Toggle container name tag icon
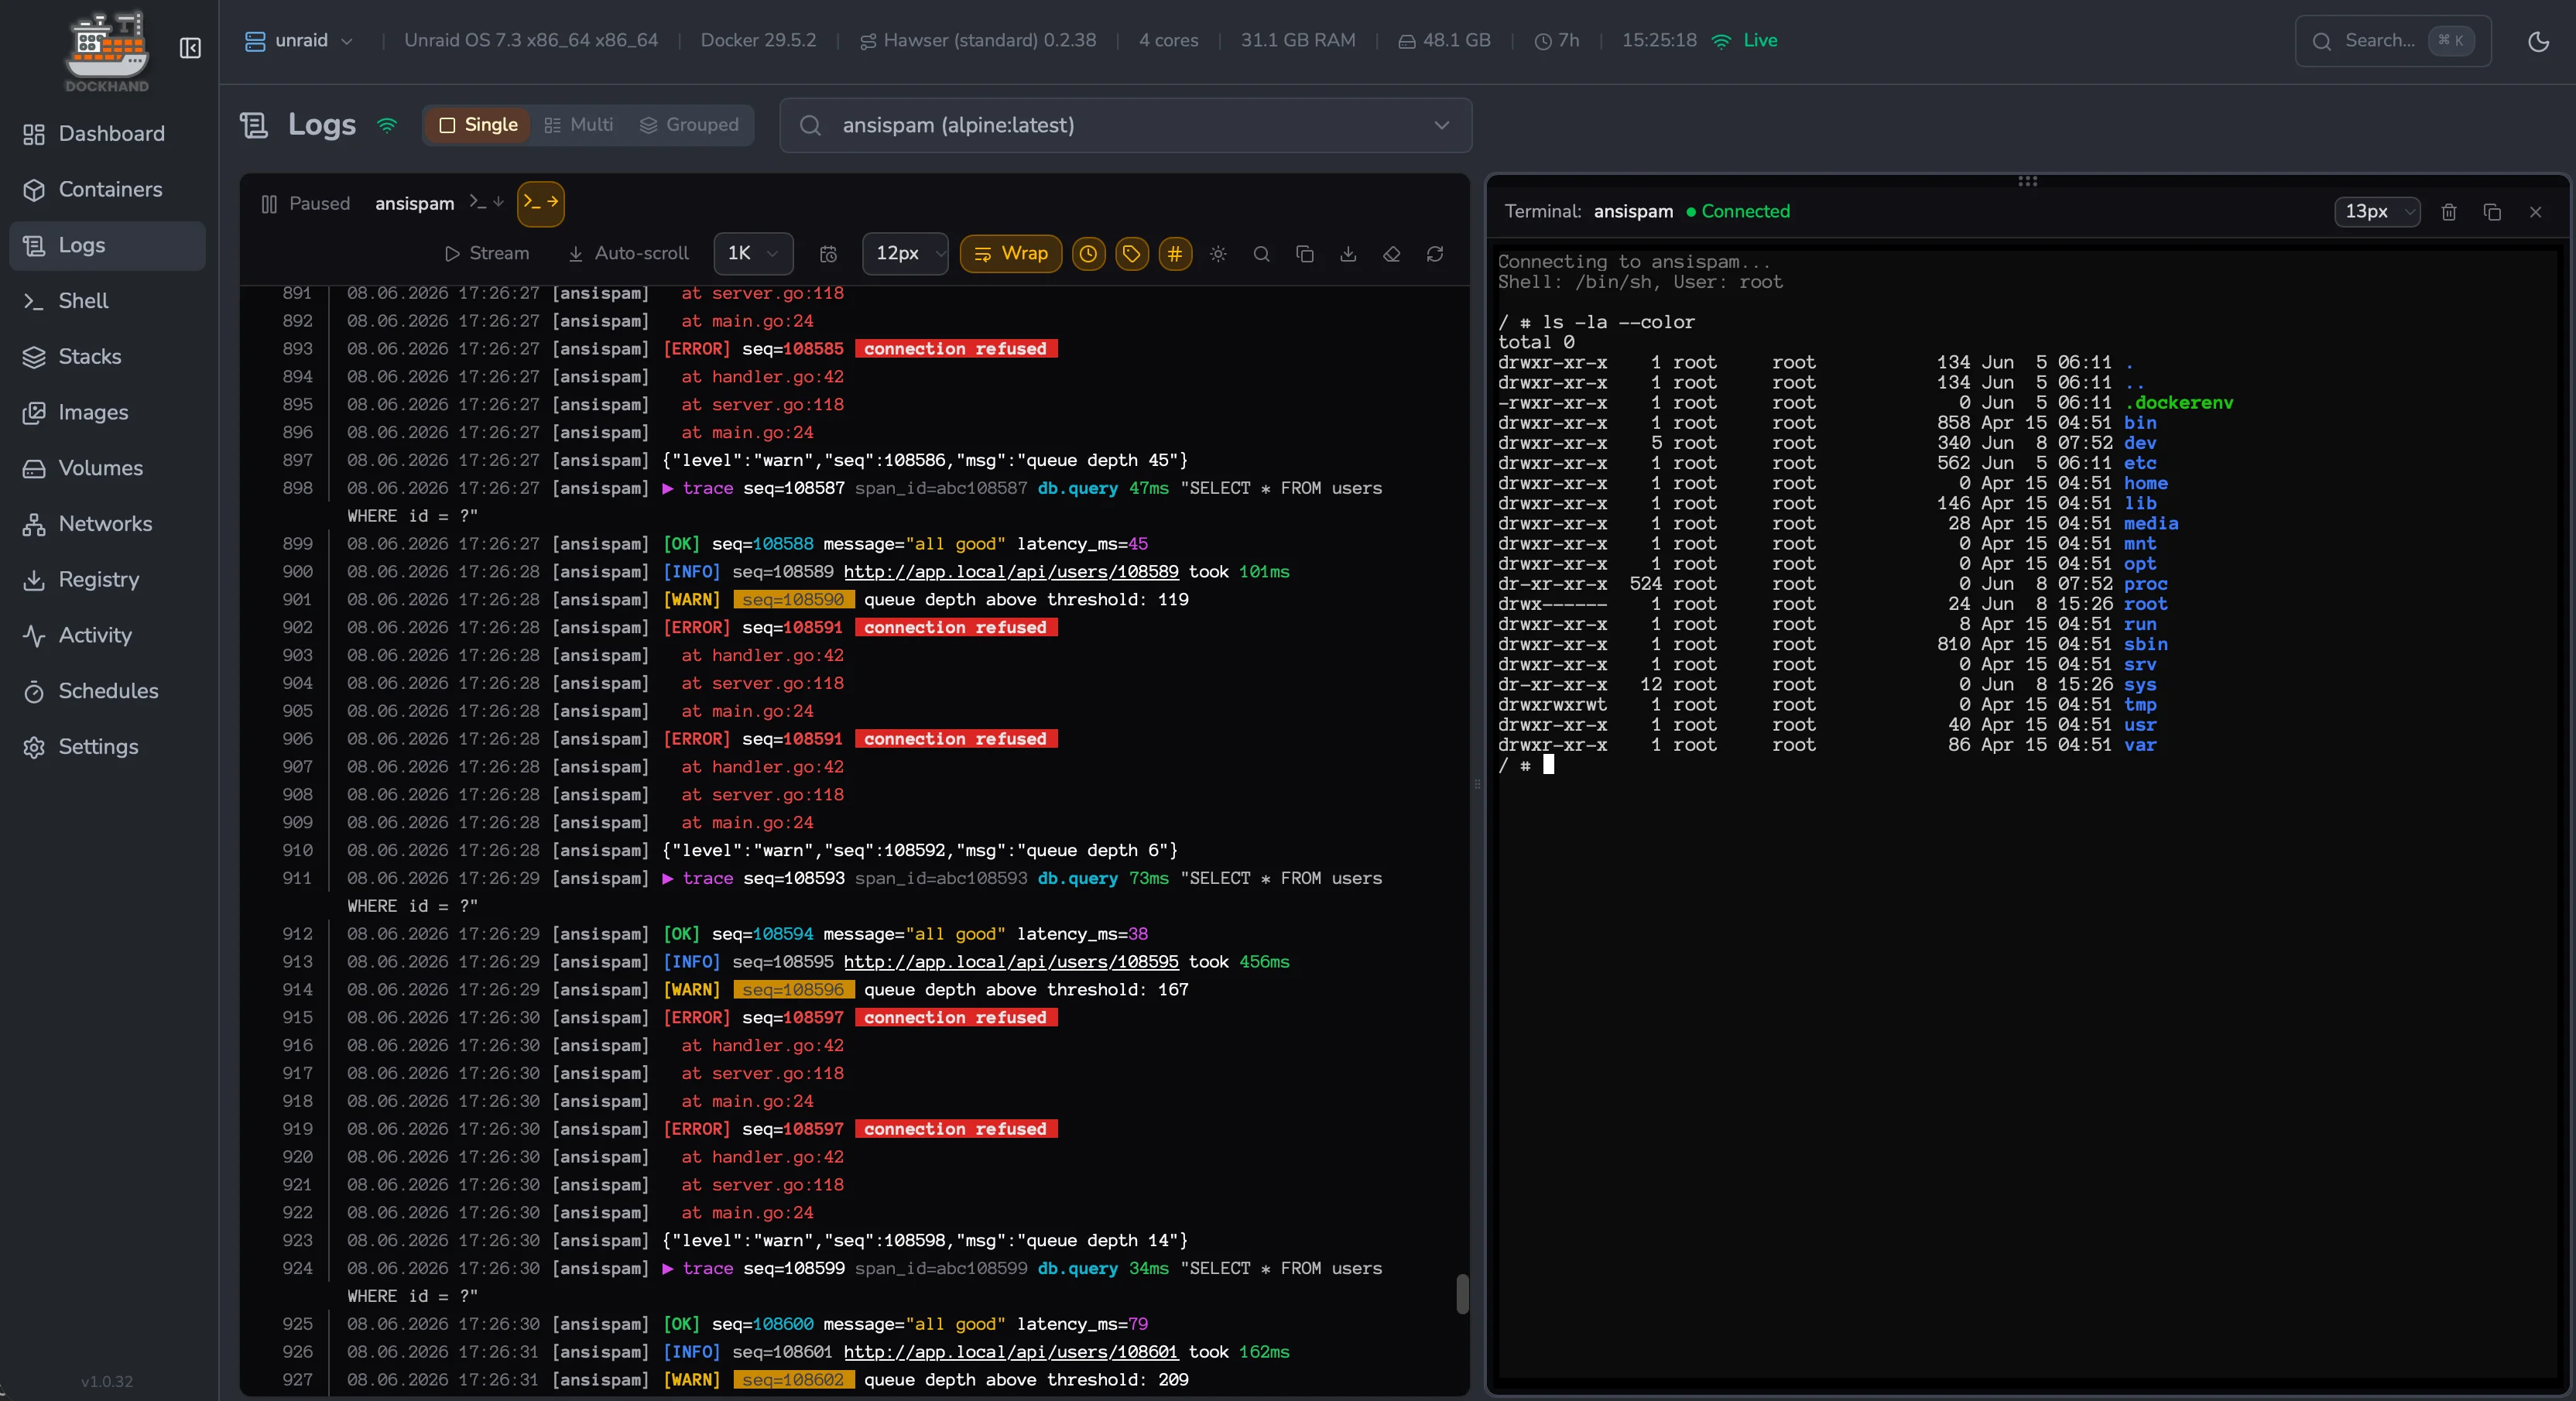 click(x=1131, y=254)
